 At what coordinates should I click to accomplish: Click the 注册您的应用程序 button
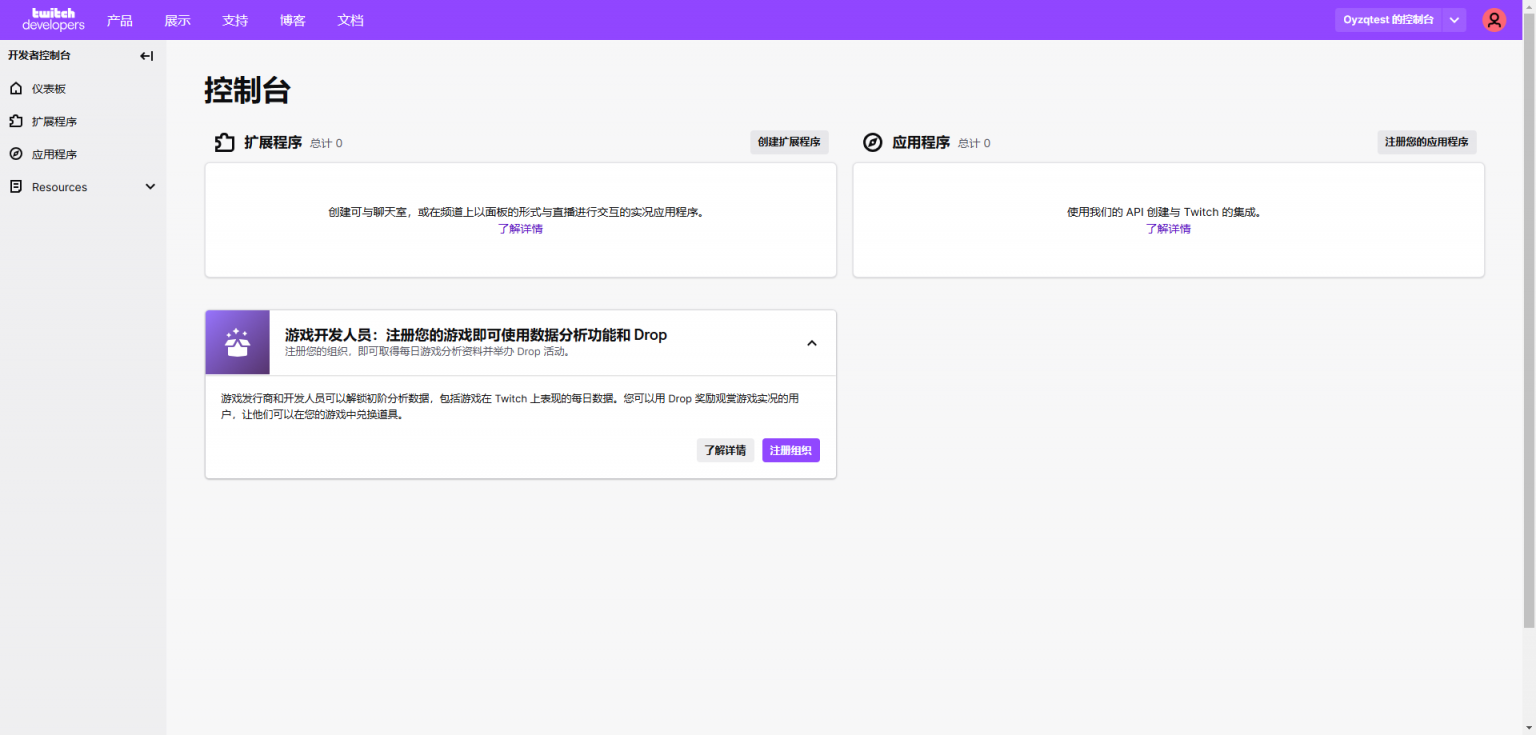[1427, 141]
